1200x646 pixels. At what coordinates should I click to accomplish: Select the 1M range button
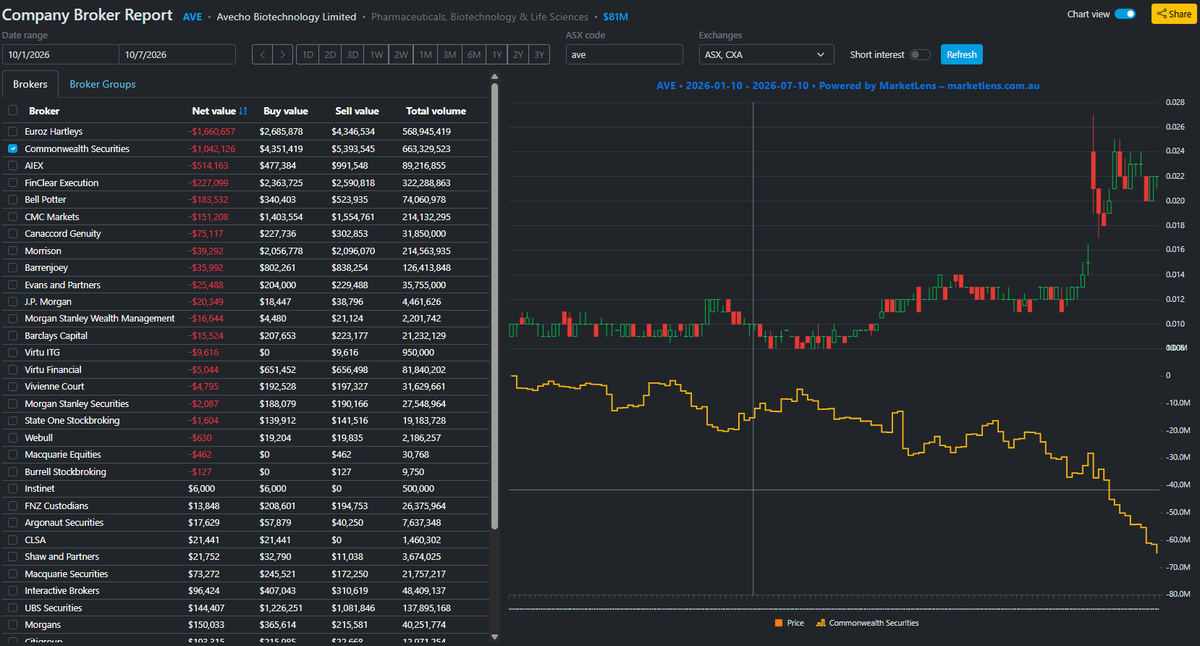[425, 55]
